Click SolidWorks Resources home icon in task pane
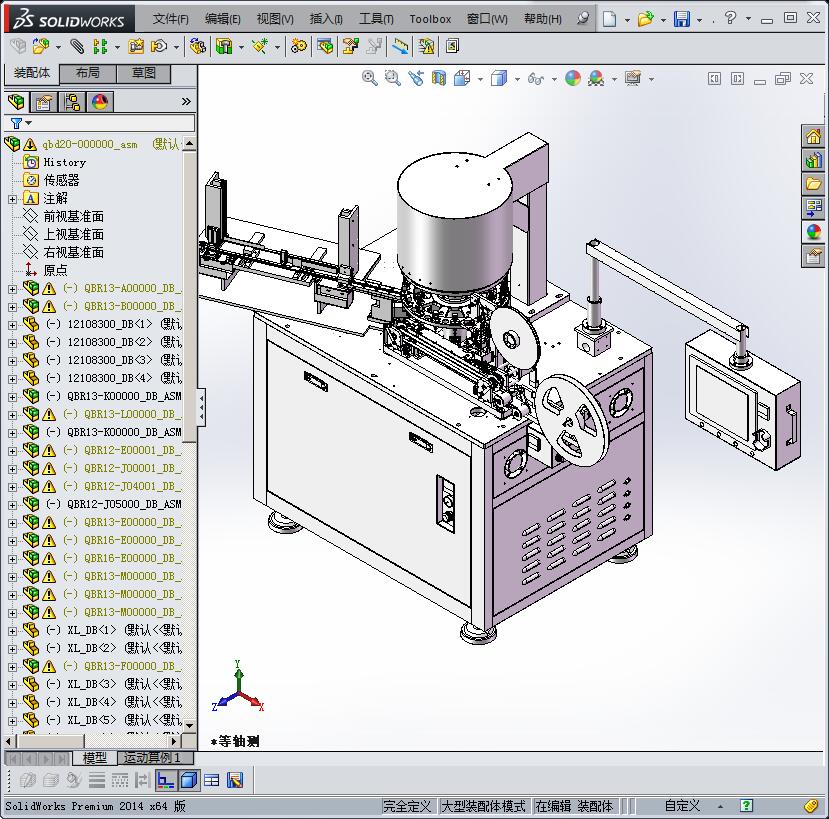 point(813,136)
